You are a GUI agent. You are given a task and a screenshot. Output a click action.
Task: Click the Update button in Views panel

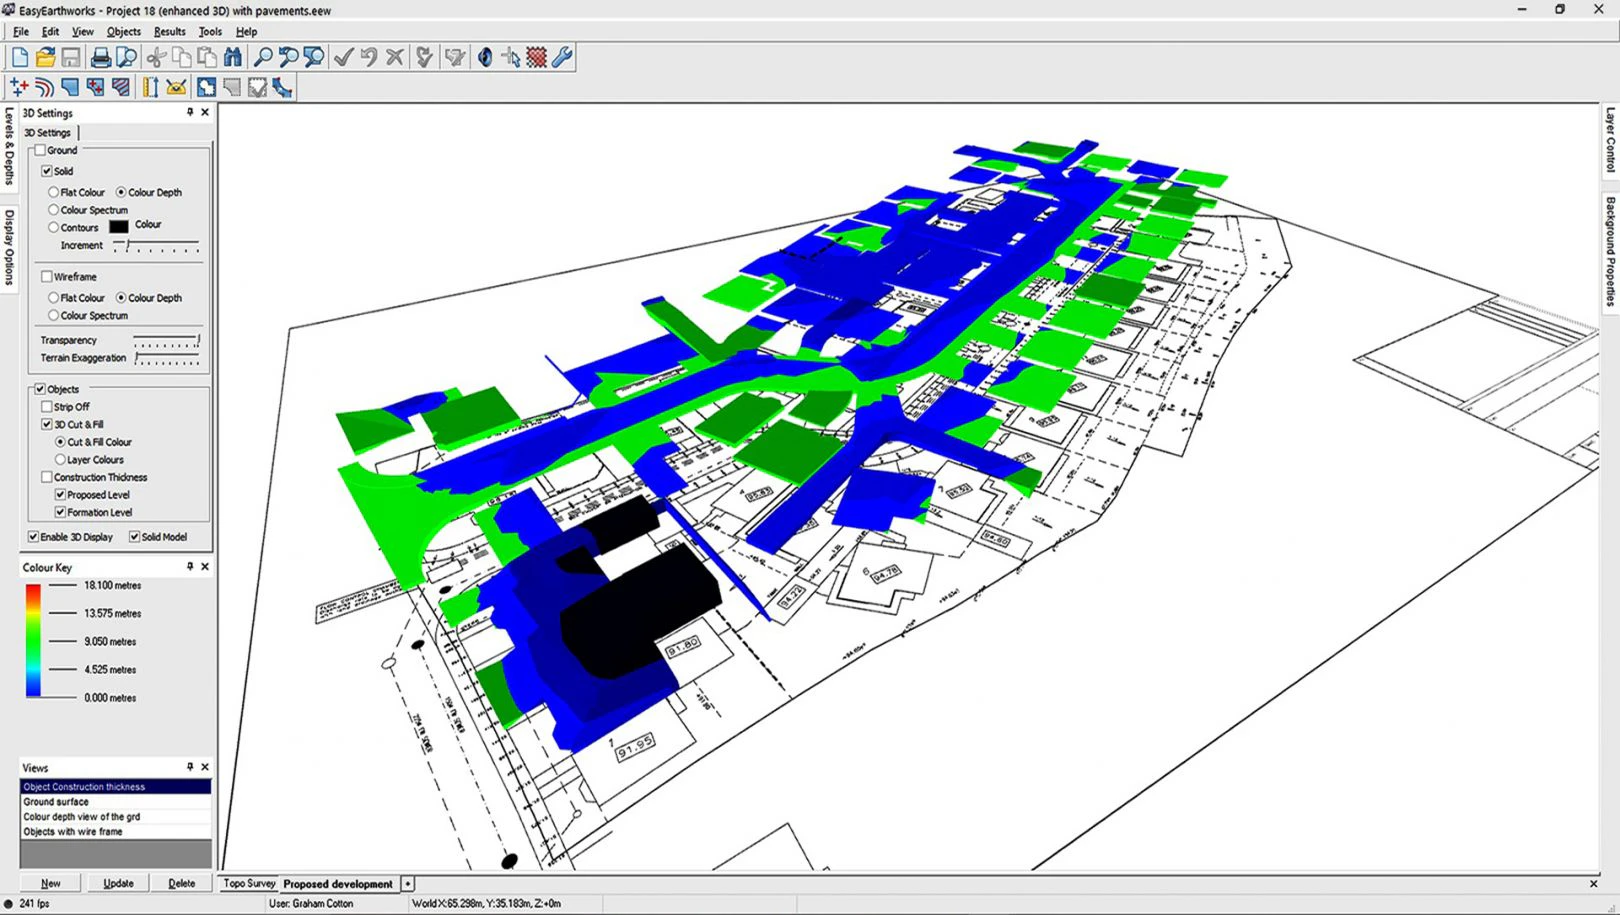[x=118, y=883]
